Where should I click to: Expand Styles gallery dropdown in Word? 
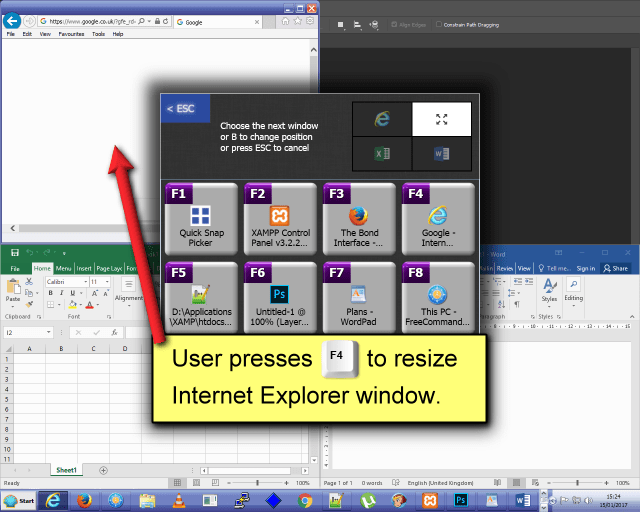pos(549,306)
